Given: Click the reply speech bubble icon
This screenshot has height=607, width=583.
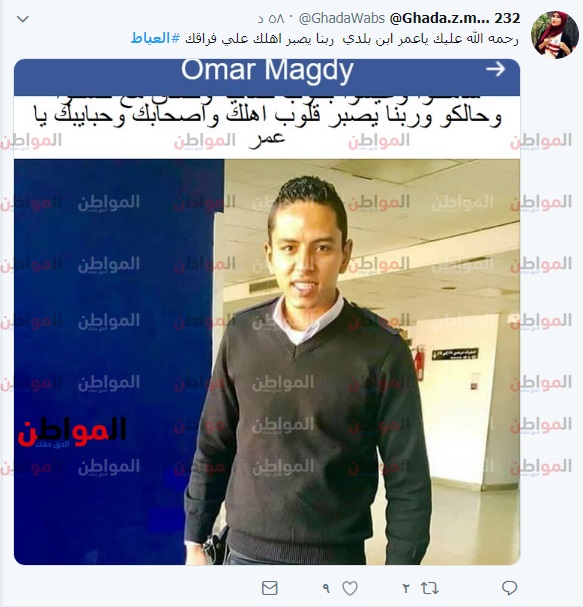Looking at the screenshot, I should 509,588.
